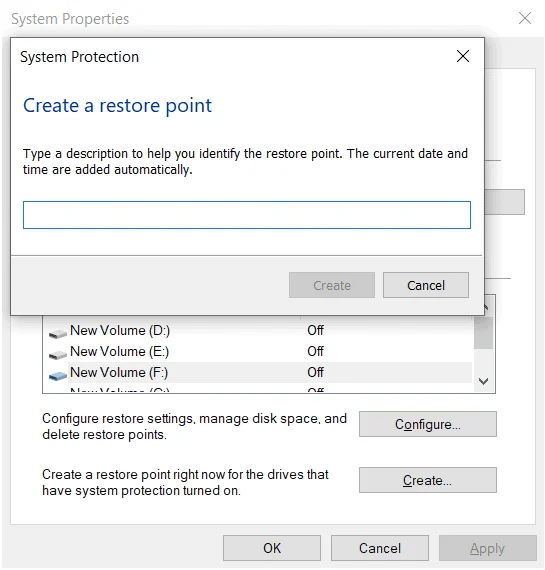
Task: Click the drive list scrollbar thumb
Action: click(x=484, y=333)
